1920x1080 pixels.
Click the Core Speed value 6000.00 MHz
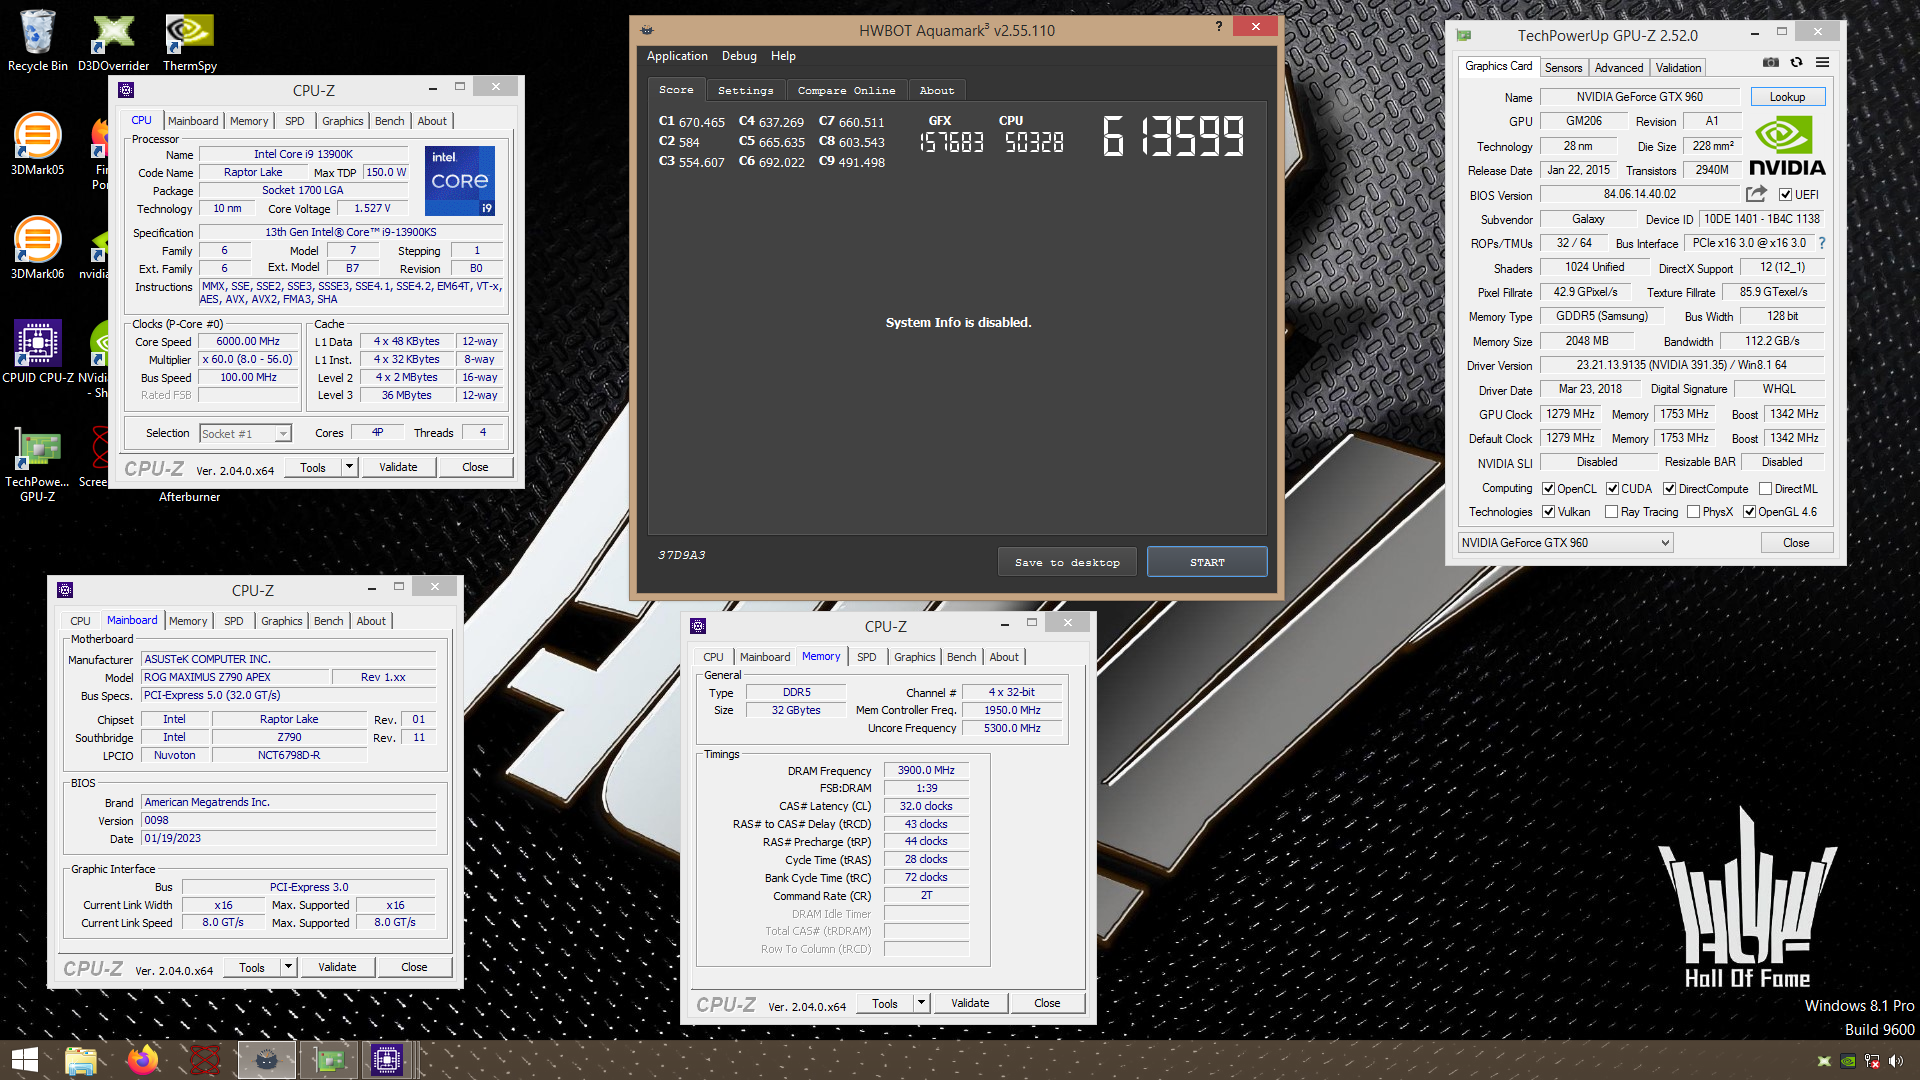248,341
